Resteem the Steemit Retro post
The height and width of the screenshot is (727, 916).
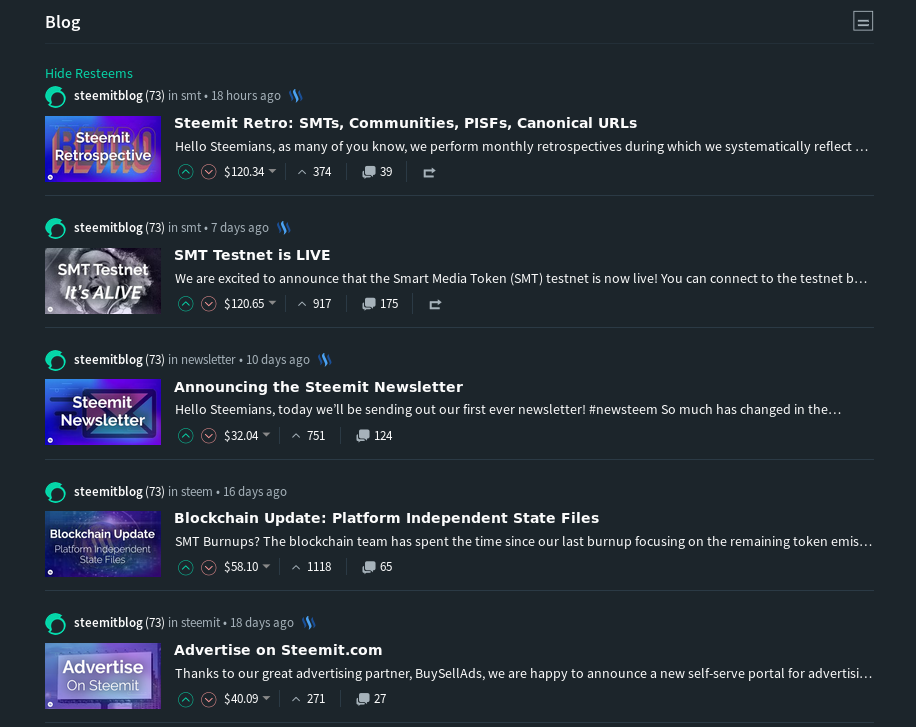[x=429, y=172]
